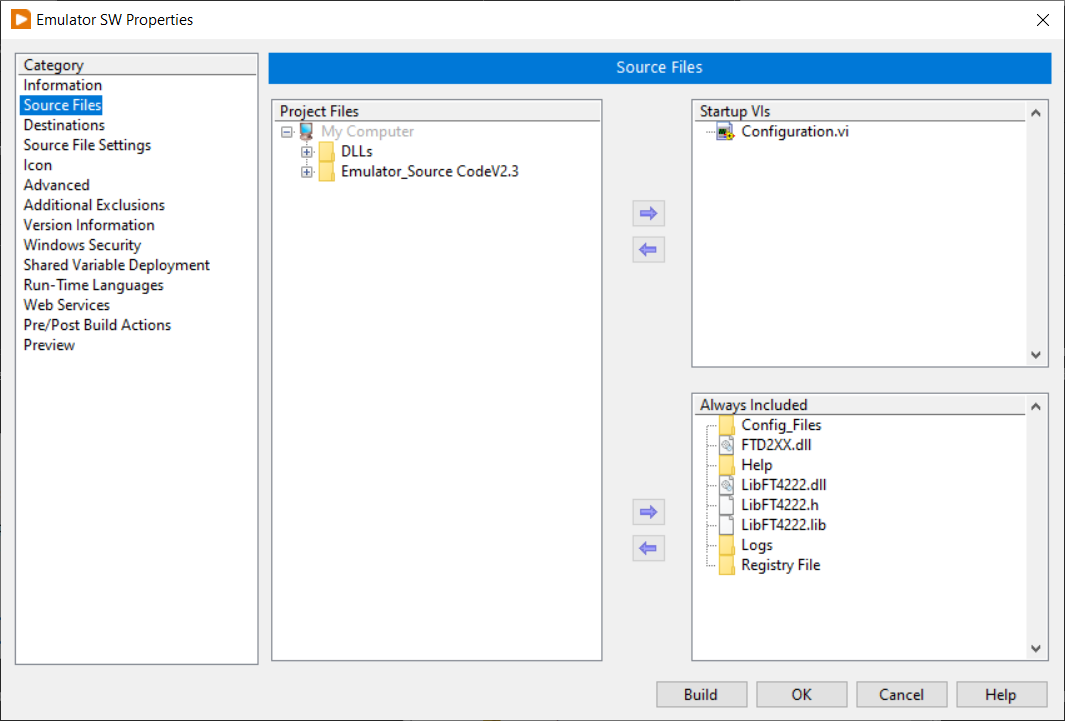
Task: Click the My Computer icon in Project Files
Action: [x=306, y=131]
